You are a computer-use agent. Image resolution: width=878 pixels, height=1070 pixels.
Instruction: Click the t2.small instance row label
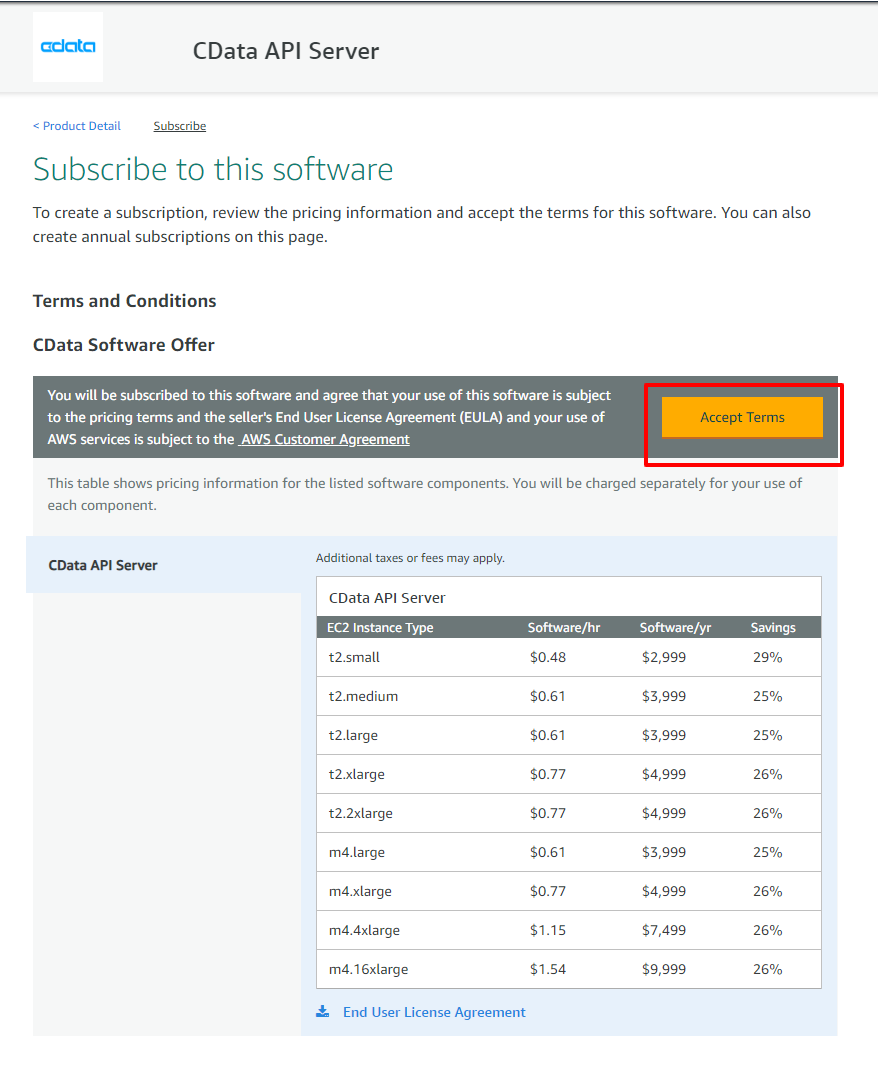(x=354, y=657)
